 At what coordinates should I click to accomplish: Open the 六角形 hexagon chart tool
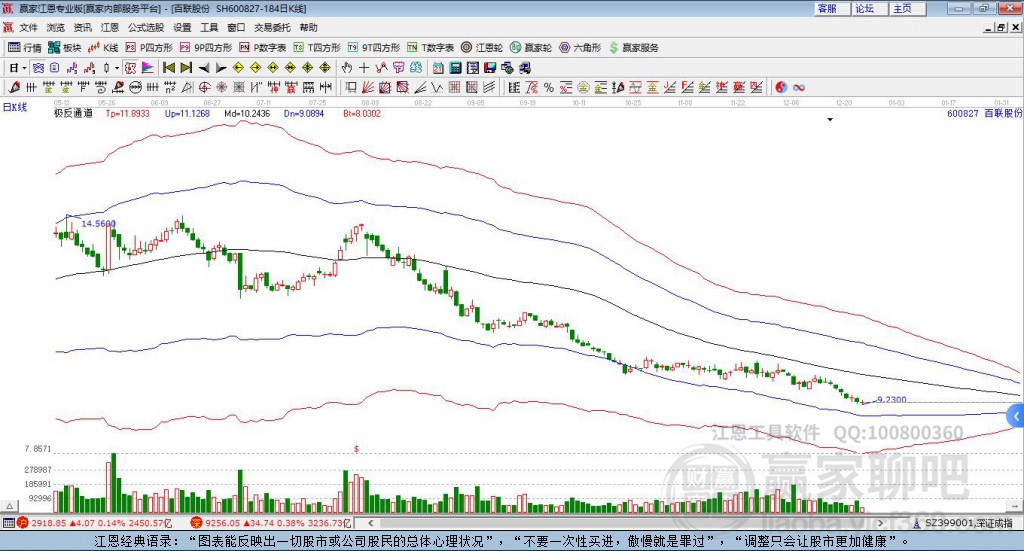(x=580, y=48)
